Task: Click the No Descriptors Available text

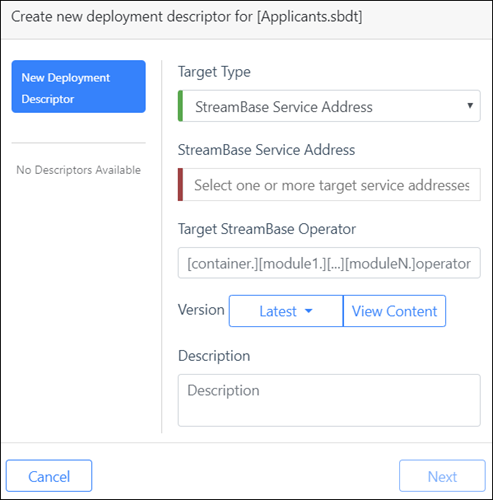Action: pos(79,170)
